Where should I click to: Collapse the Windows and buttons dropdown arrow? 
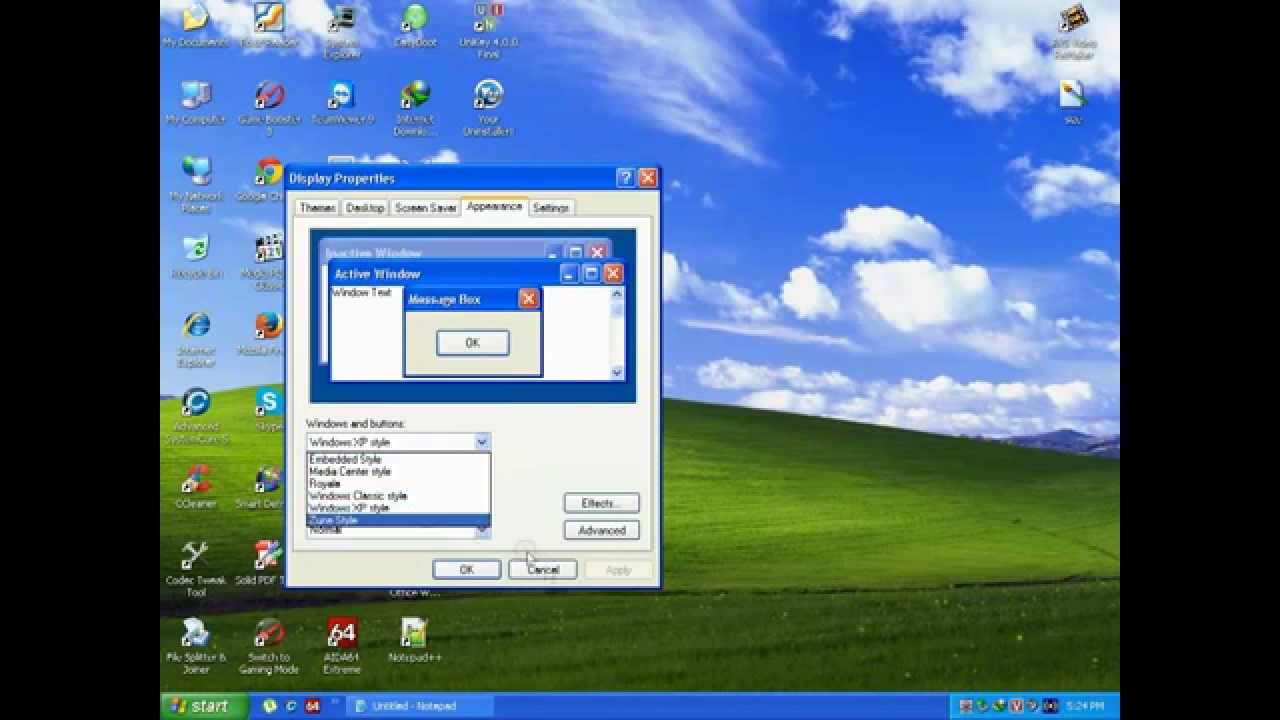[481, 441]
